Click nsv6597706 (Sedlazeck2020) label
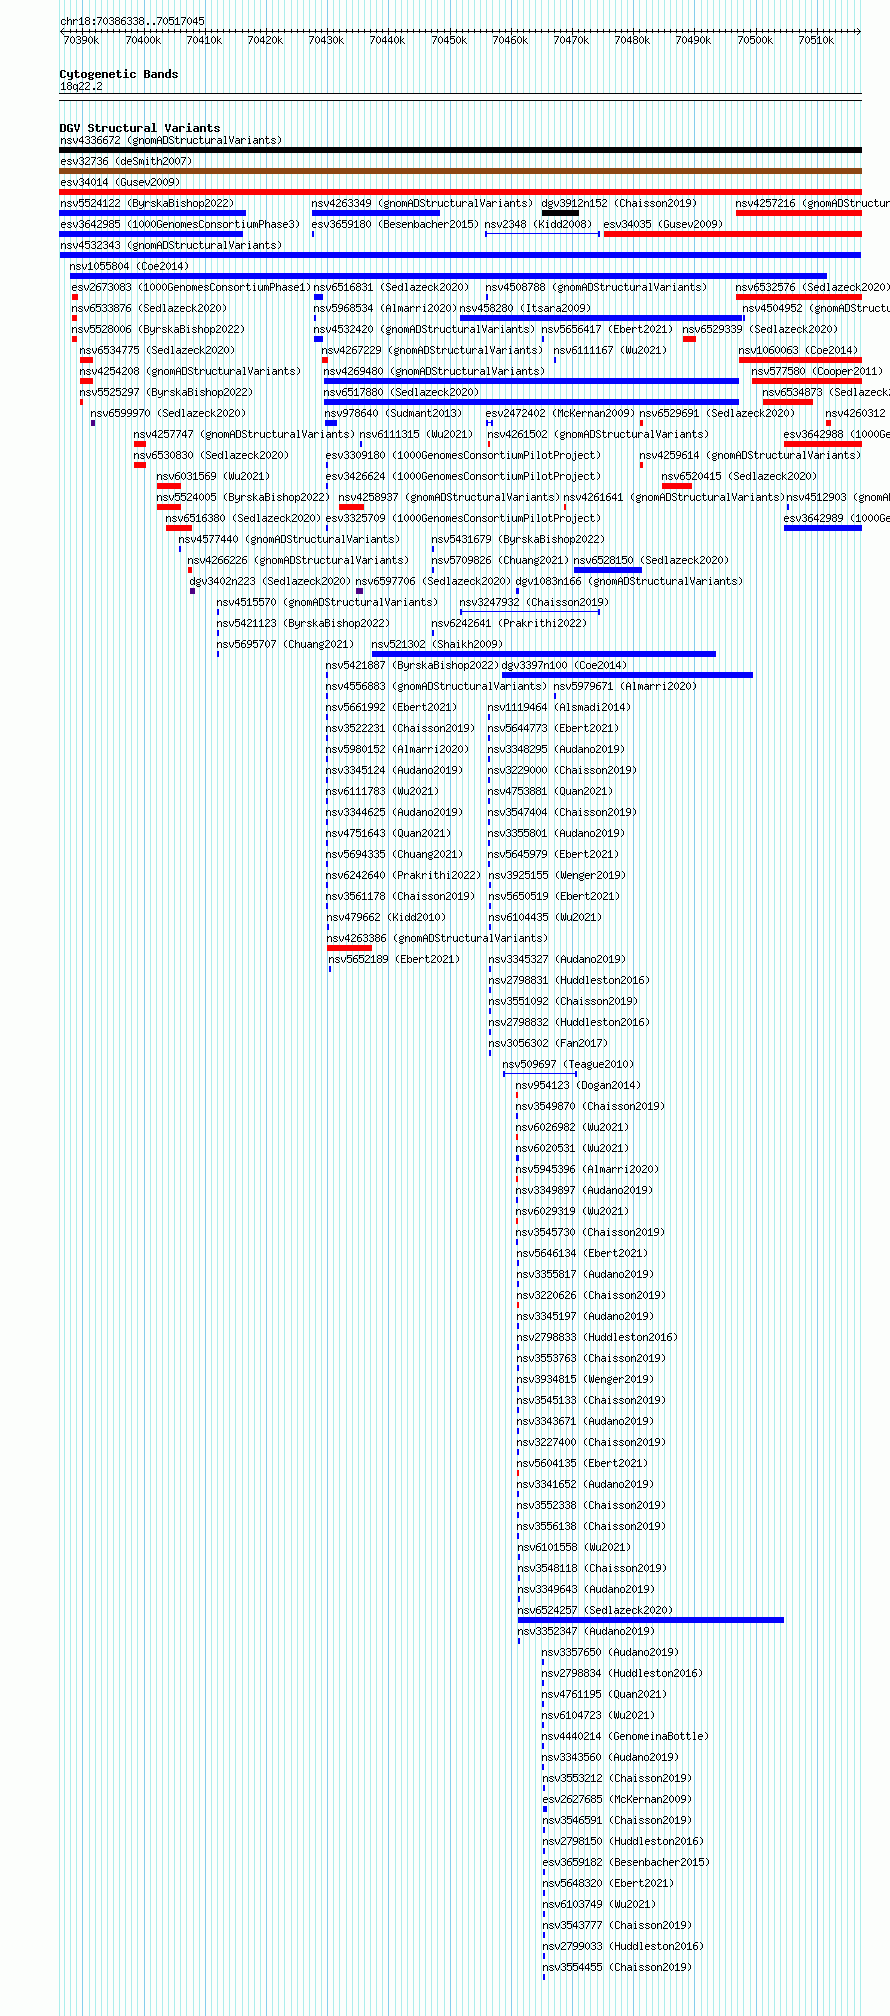This screenshot has width=890, height=2016. click(433, 581)
